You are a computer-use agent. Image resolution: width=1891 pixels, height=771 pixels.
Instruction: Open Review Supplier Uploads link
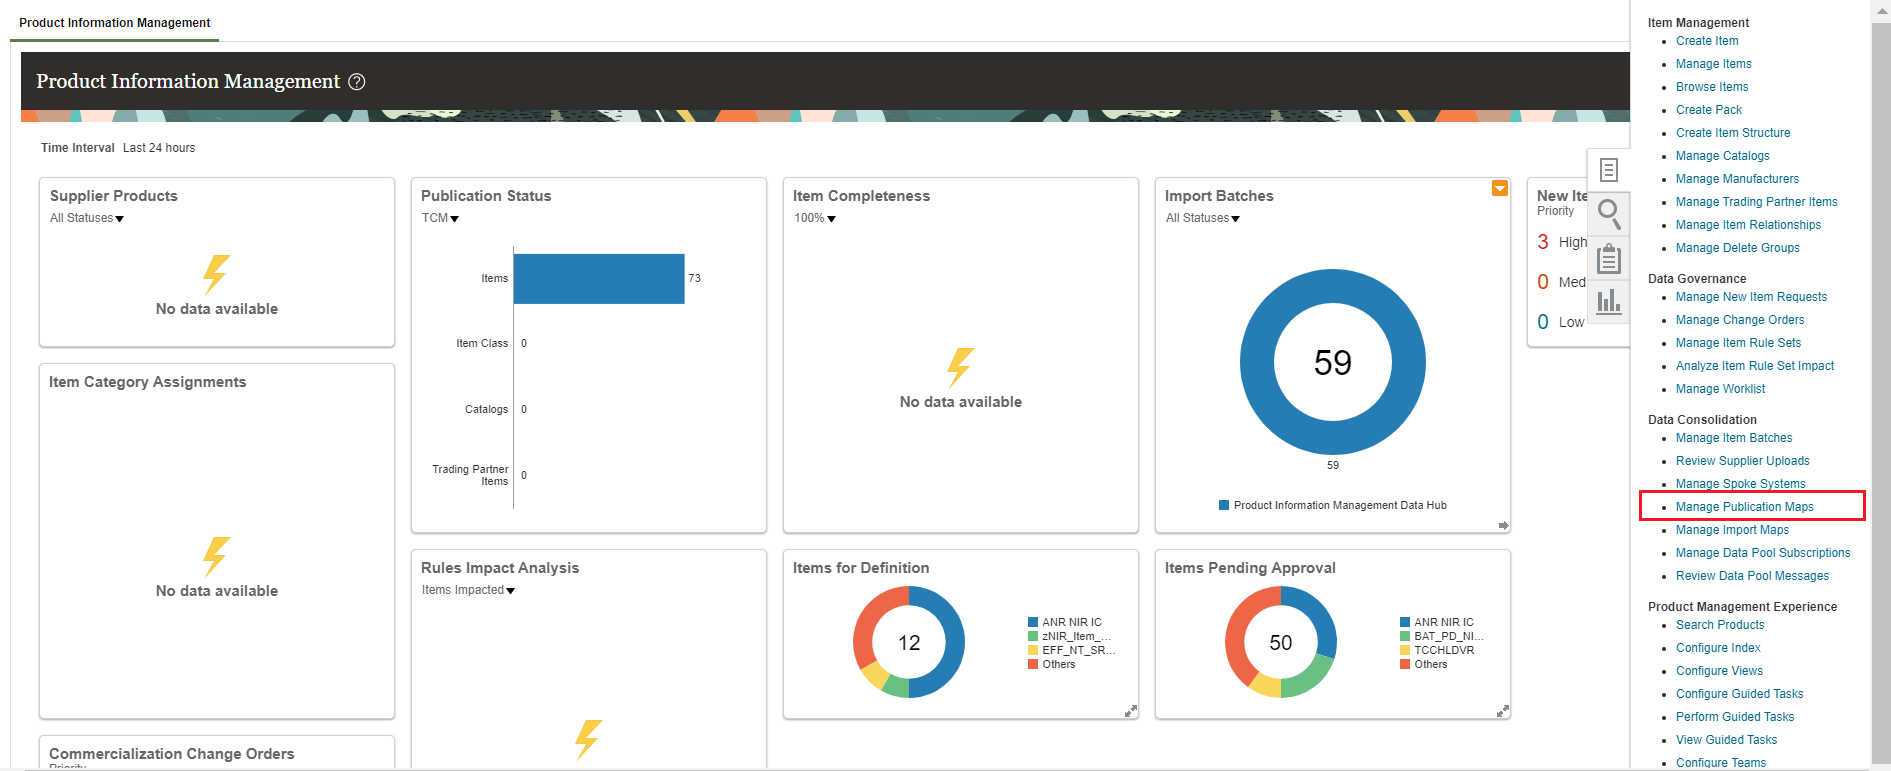click(1743, 461)
